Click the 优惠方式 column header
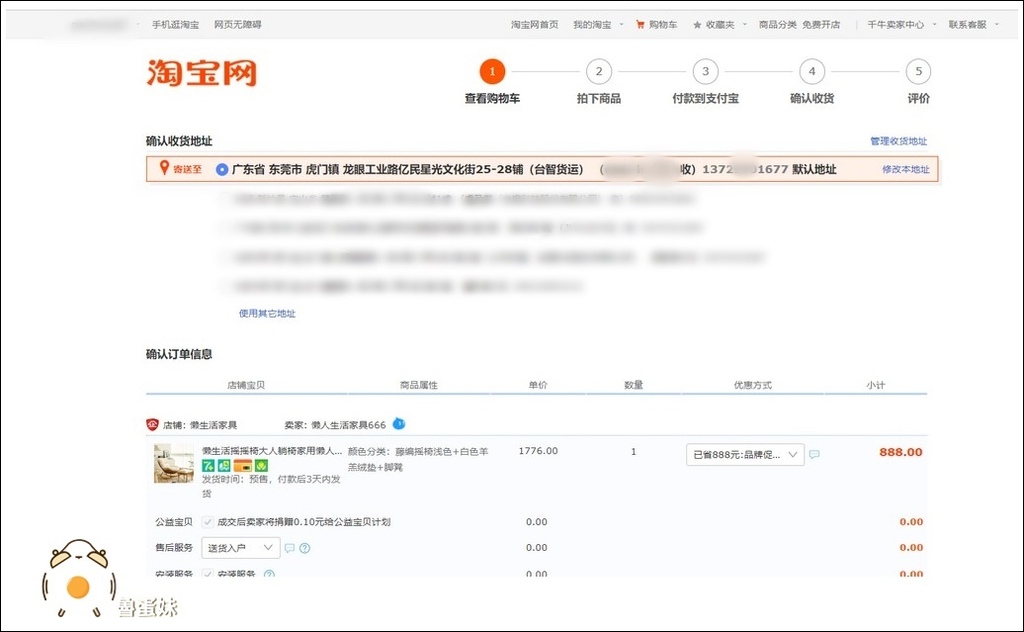This screenshot has width=1024, height=632. tap(752, 385)
